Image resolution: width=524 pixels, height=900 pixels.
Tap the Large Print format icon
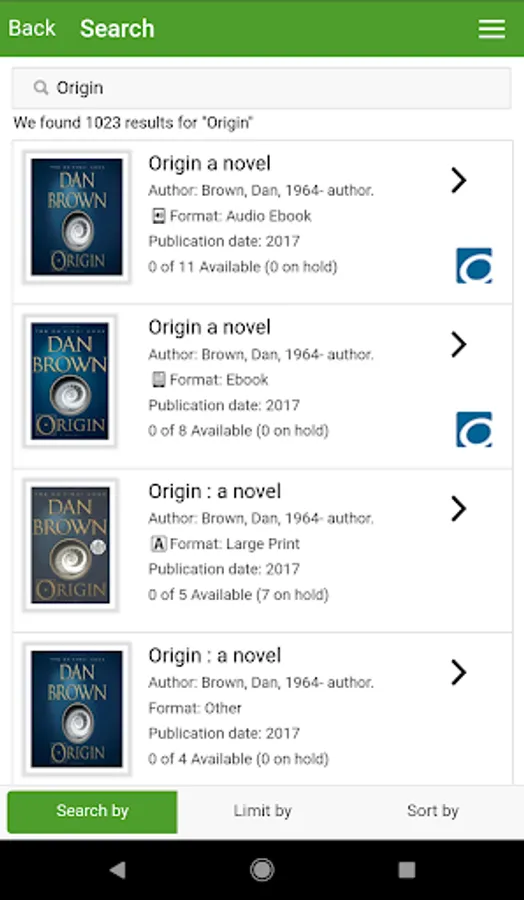158,544
